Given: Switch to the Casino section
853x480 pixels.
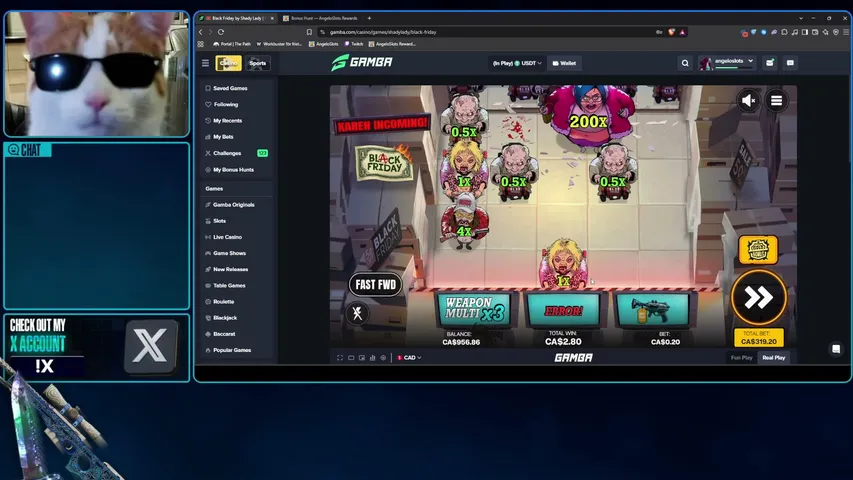Looking at the screenshot, I should (x=228, y=63).
